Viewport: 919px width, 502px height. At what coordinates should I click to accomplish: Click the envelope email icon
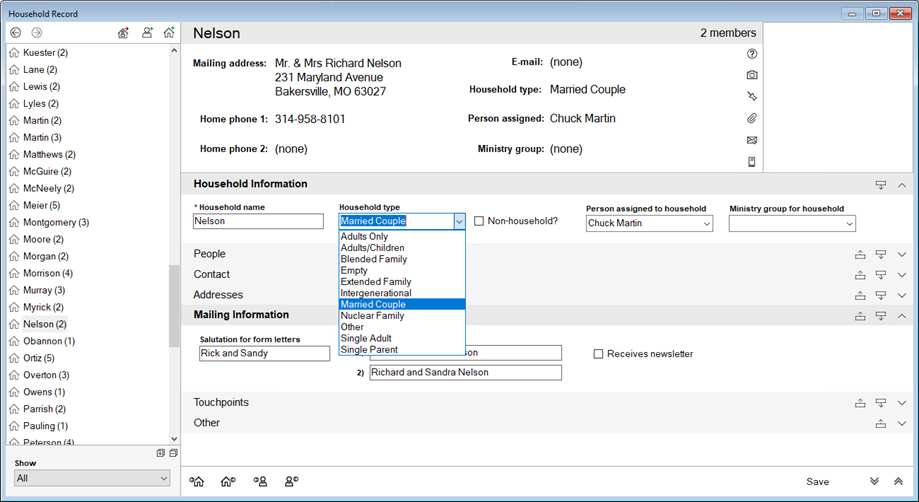pos(752,140)
